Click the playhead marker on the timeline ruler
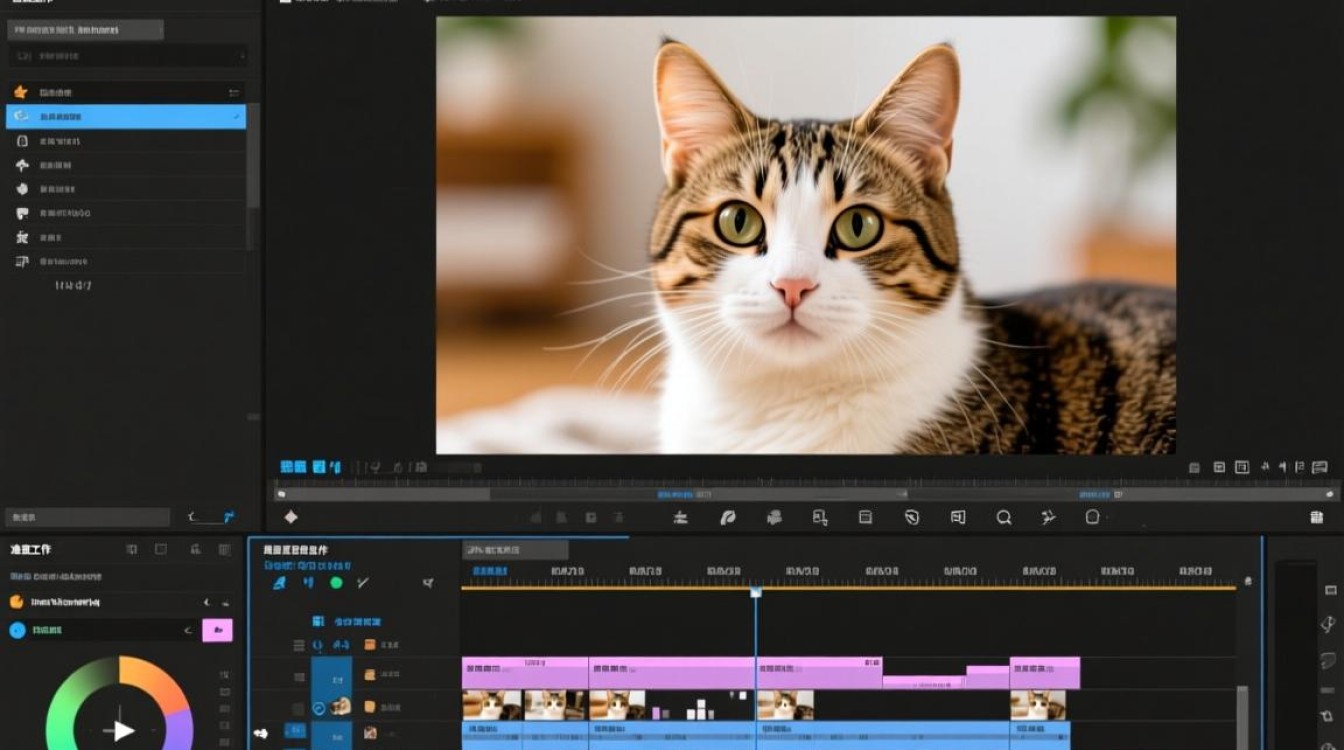This screenshot has width=1344, height=750. [x=756, y=592]
